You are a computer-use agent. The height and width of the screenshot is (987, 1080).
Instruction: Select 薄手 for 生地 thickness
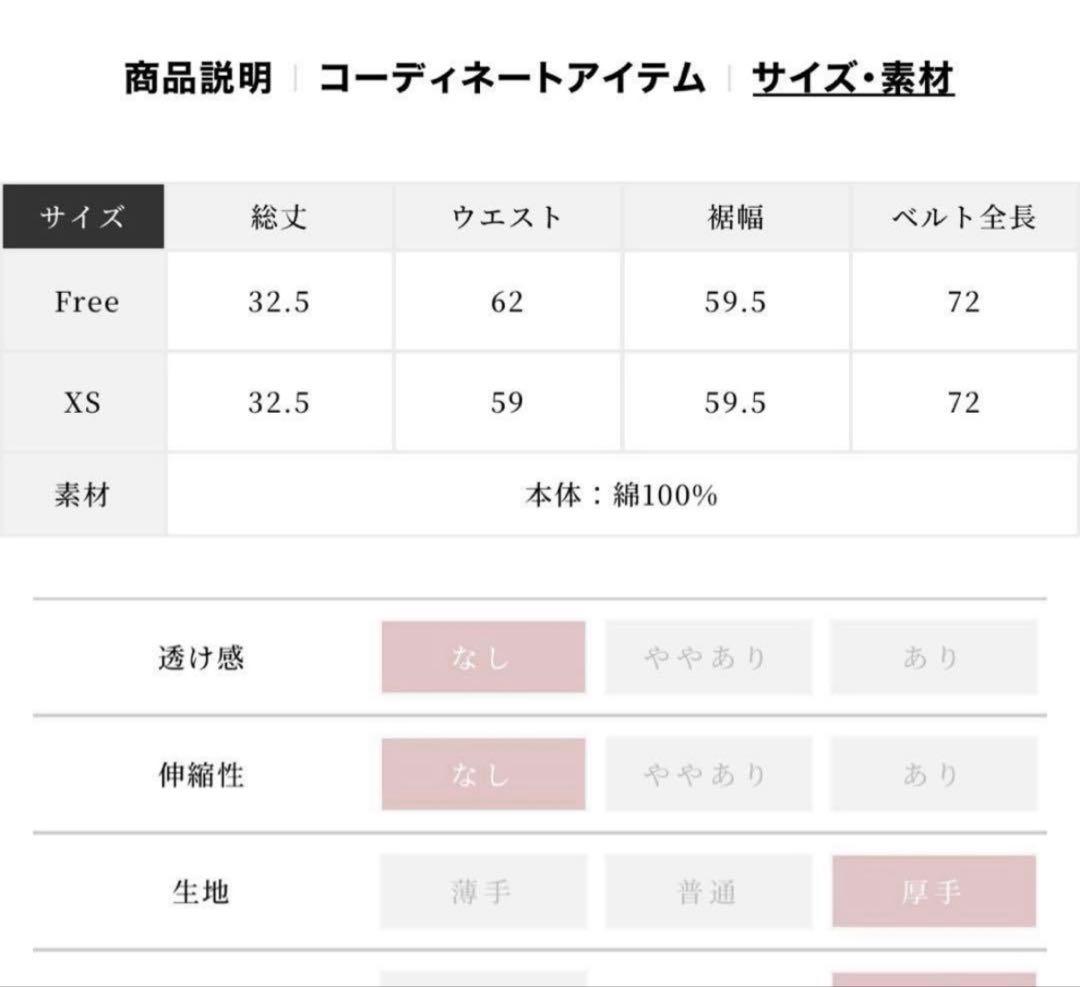point(483,891)
